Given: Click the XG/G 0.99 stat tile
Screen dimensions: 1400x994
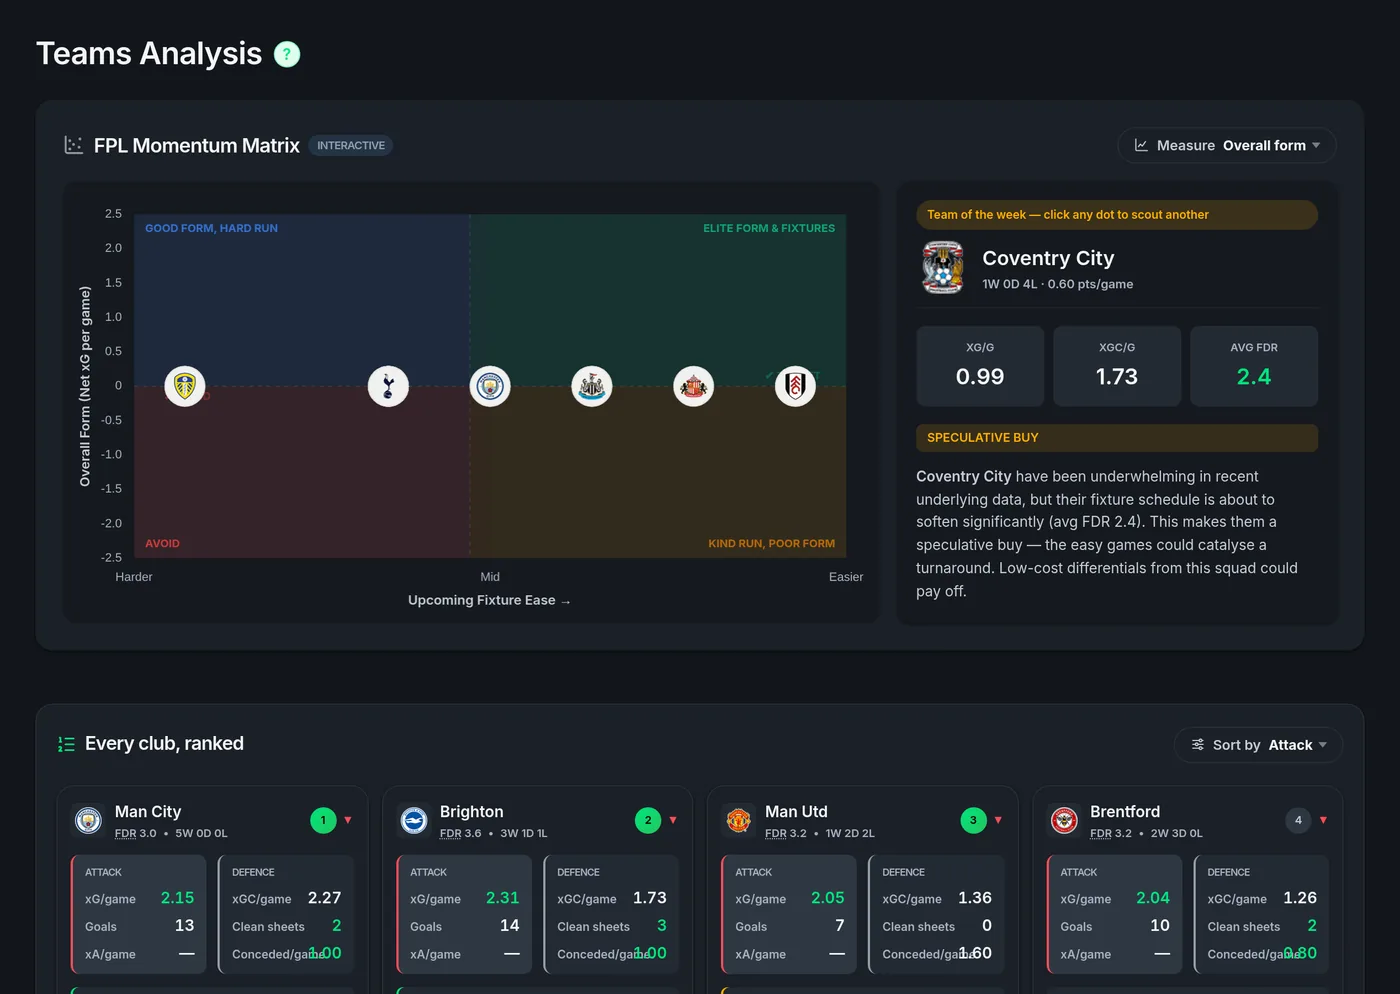Looking at the screenshot, I should [980, 366].
